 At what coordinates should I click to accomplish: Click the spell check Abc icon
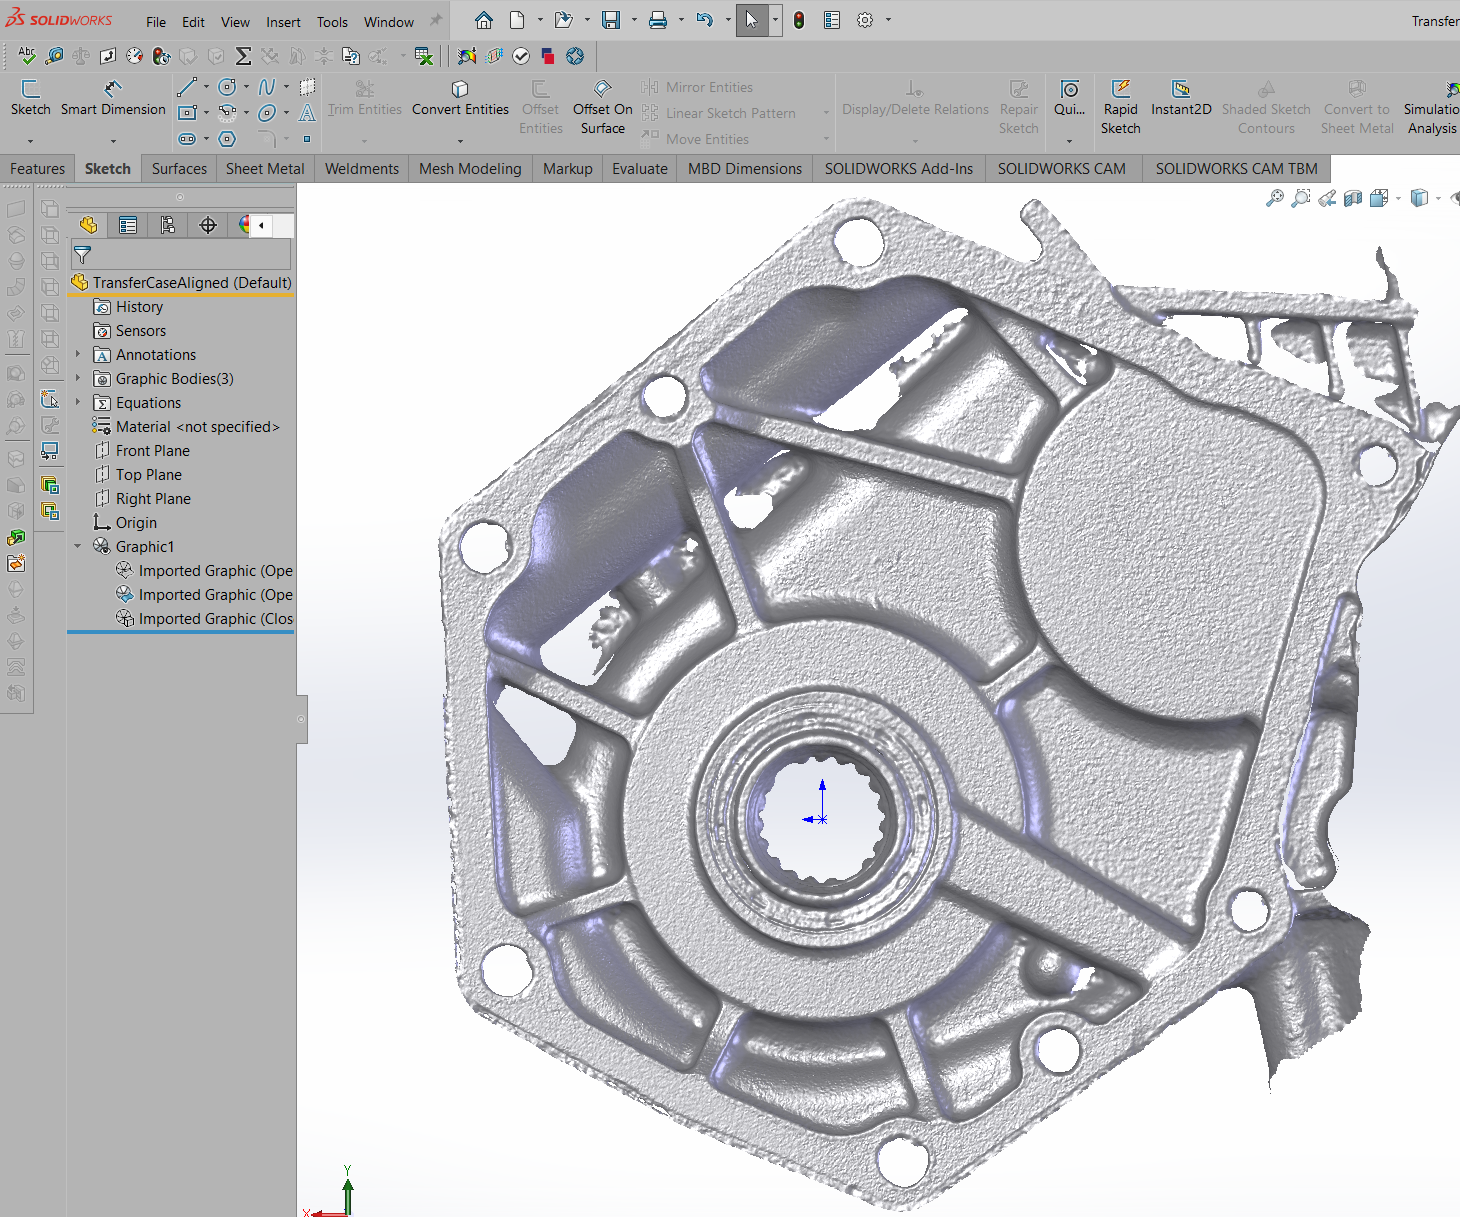pos(27,56)
